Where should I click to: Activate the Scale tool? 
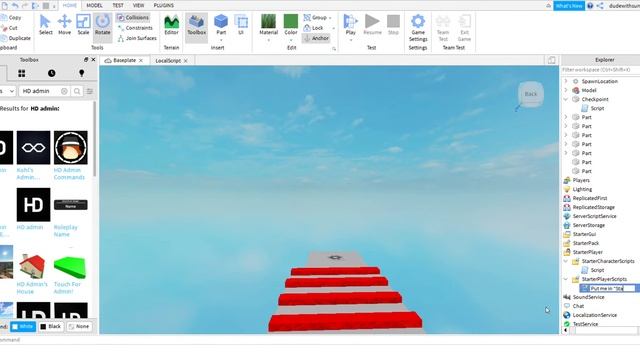pos(83,25)
